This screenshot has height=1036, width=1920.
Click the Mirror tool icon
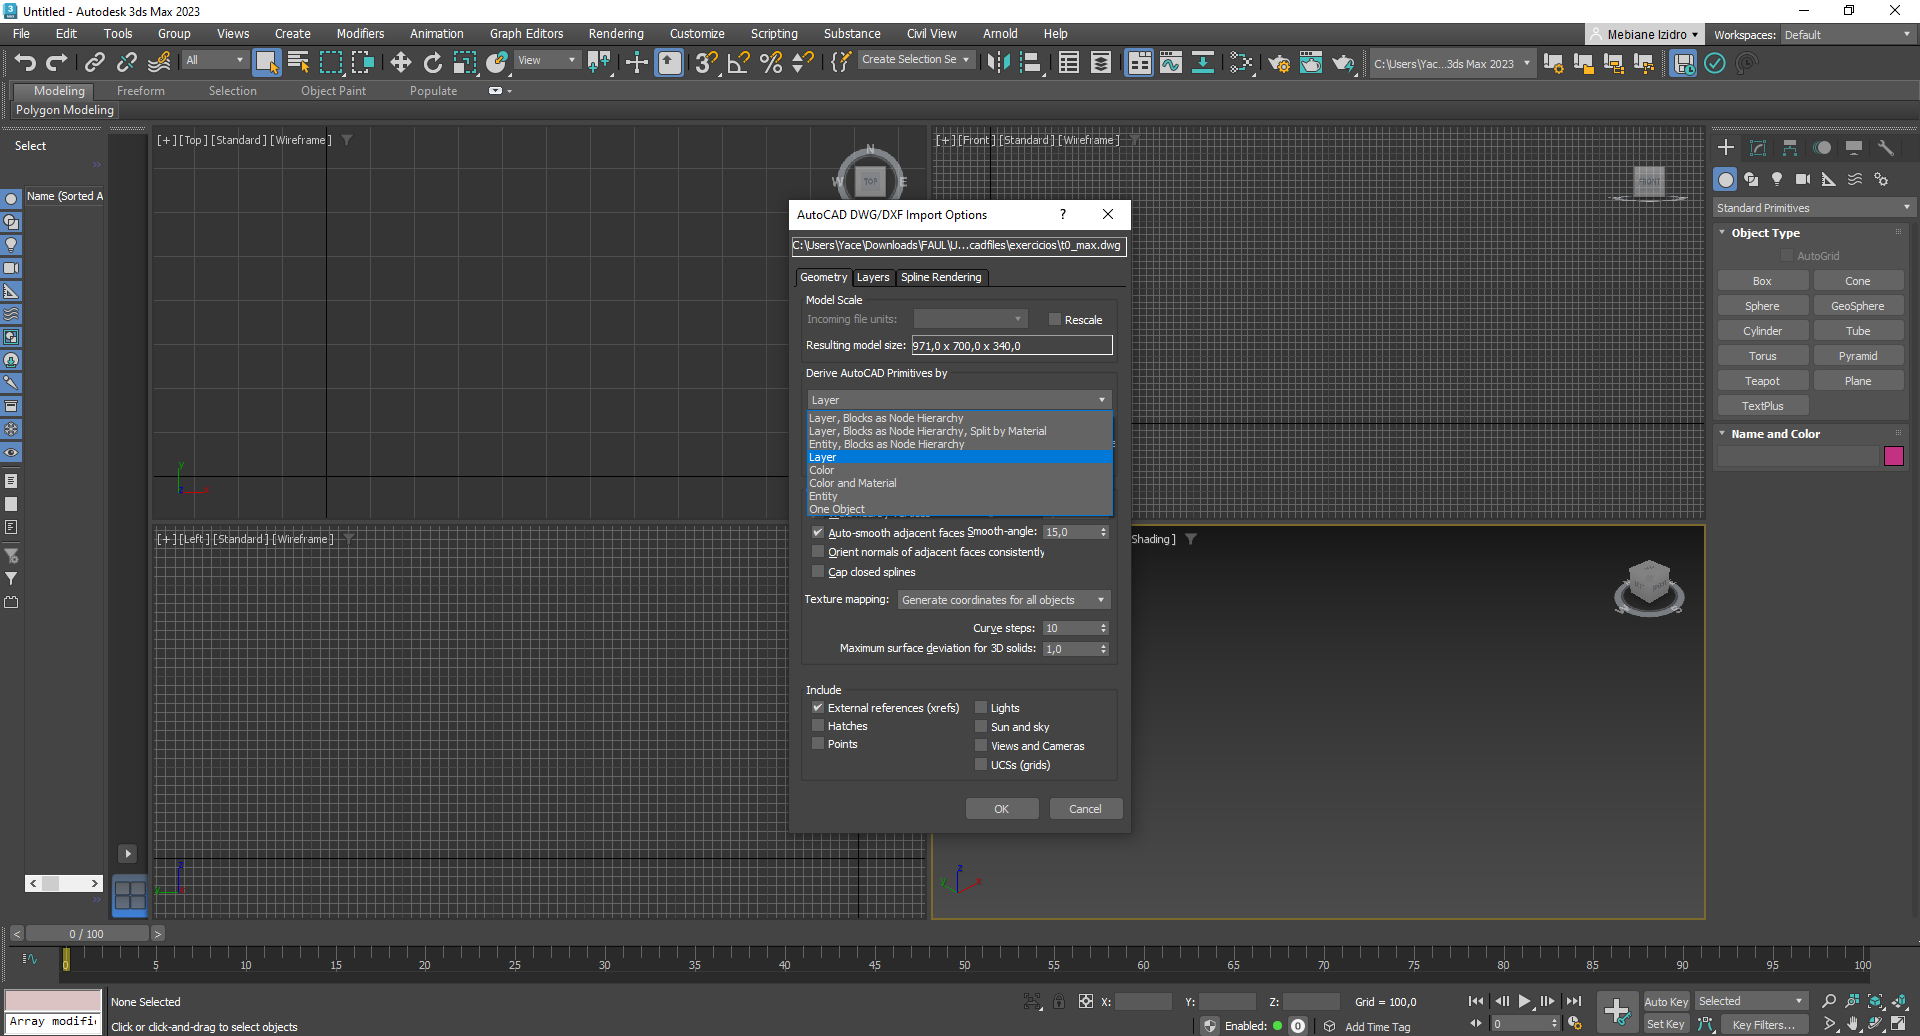click(997, 63)
